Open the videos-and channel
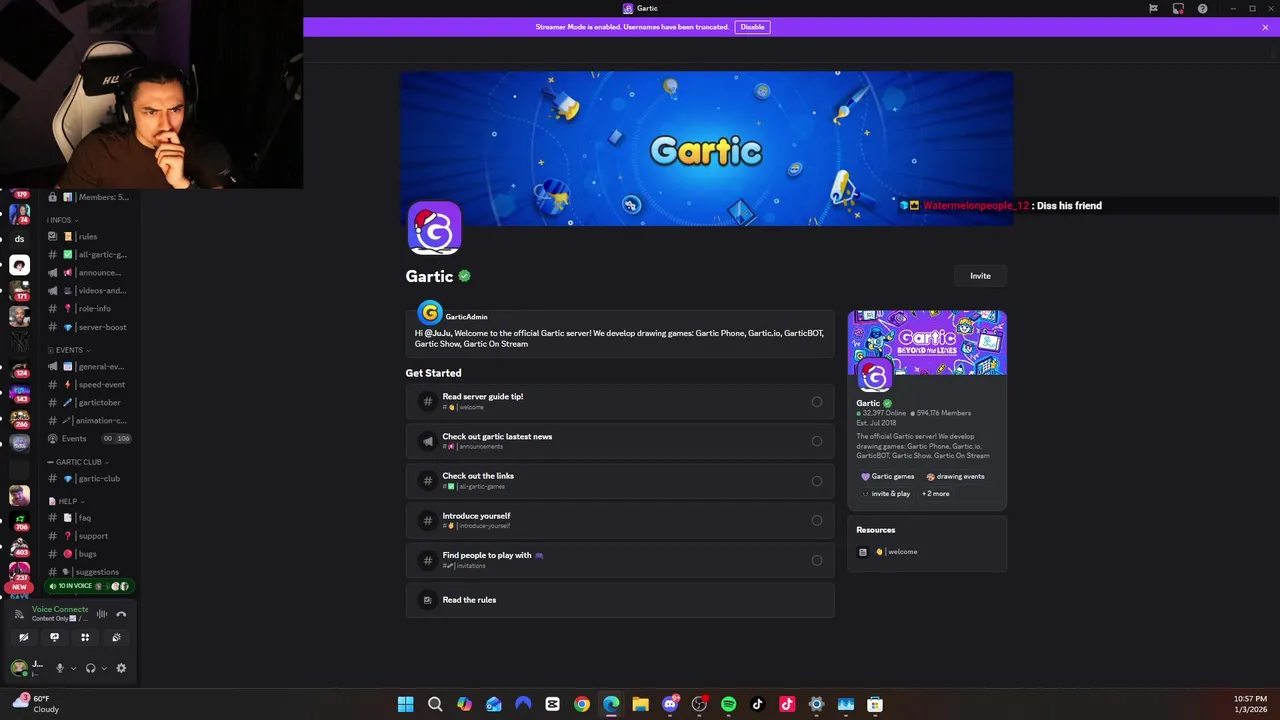Screen dimensions: 1280x720 [x=88, y=290]
